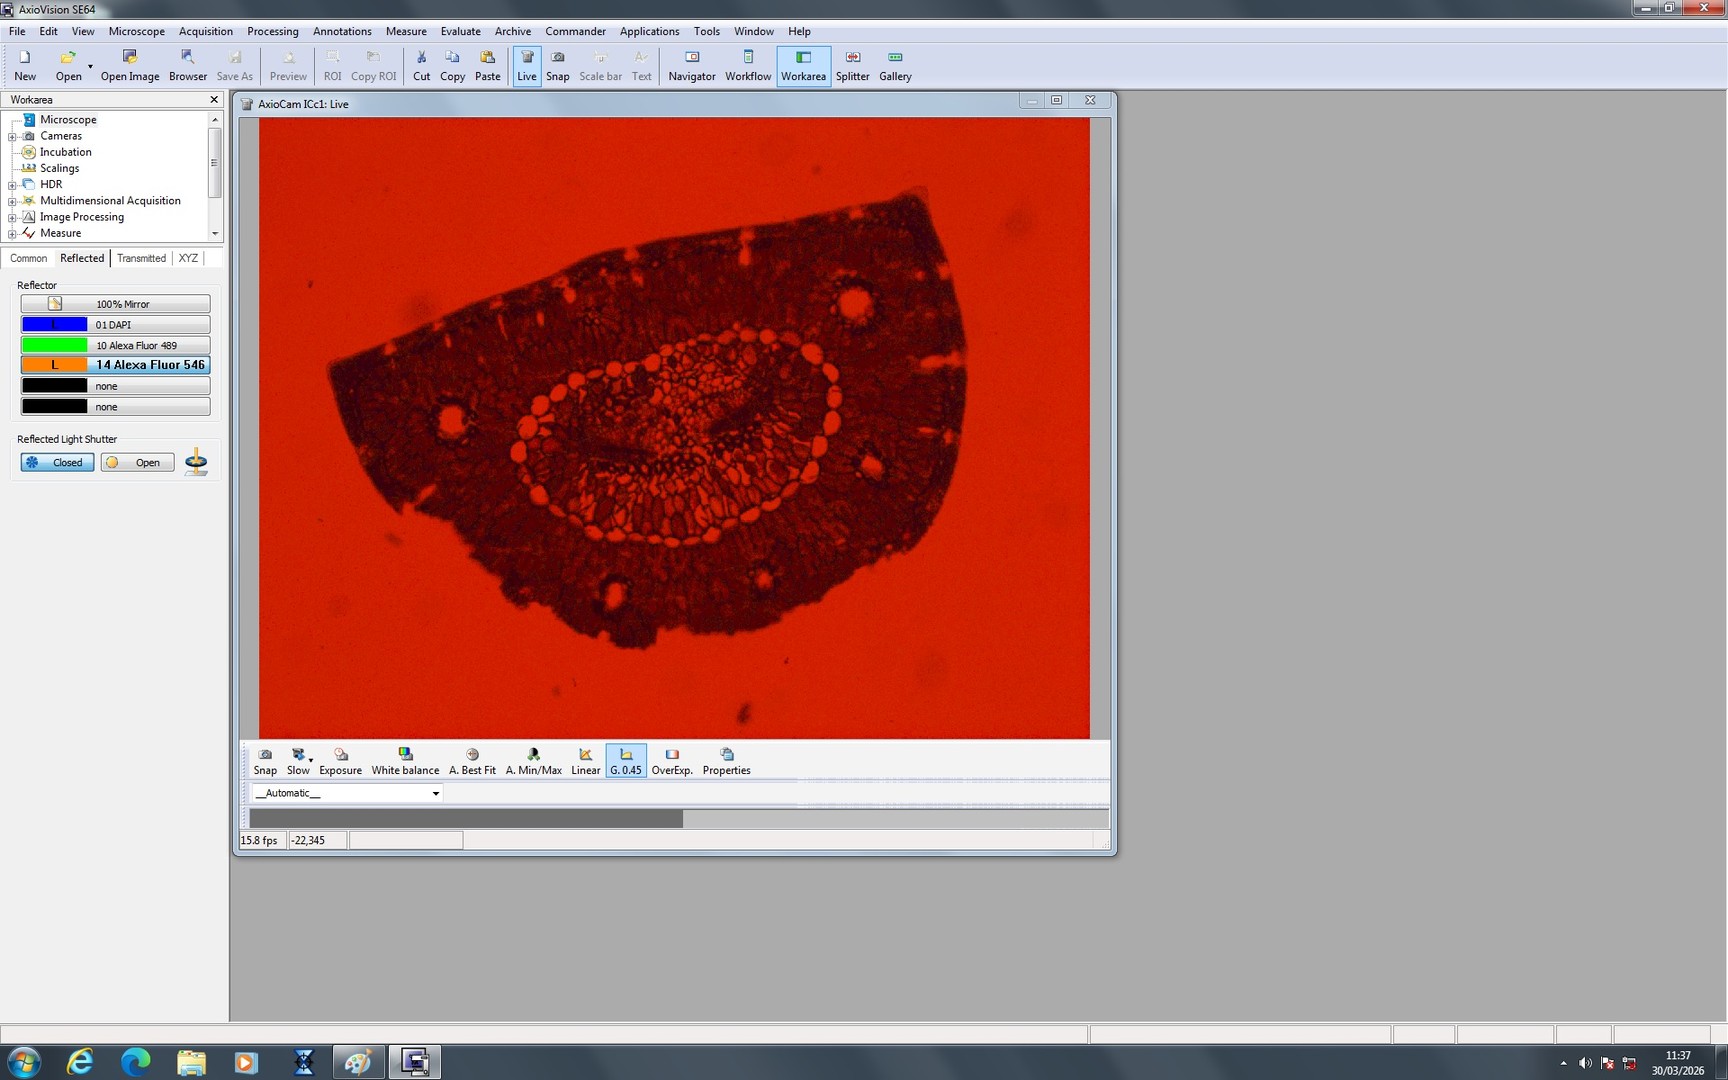
Task: Launch the image Browser
Action: [x=187, y=65]
